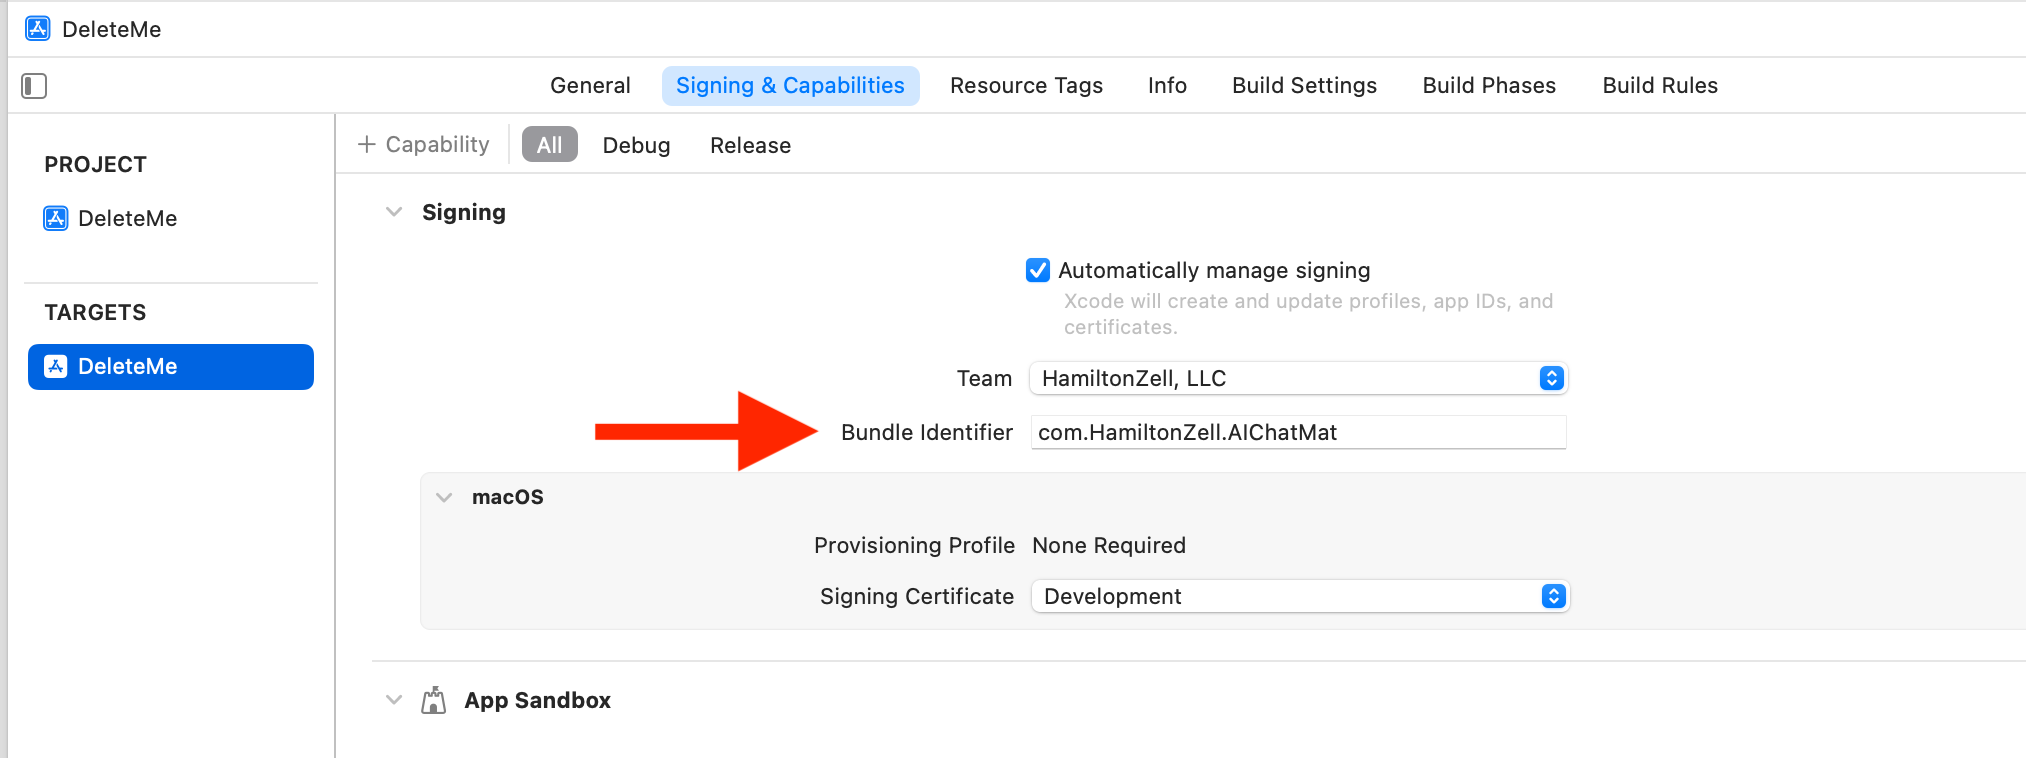Click the App Sandbox heading text
Image resolution: width=2026 pixels, height=758 pixels.
[537, 700]
